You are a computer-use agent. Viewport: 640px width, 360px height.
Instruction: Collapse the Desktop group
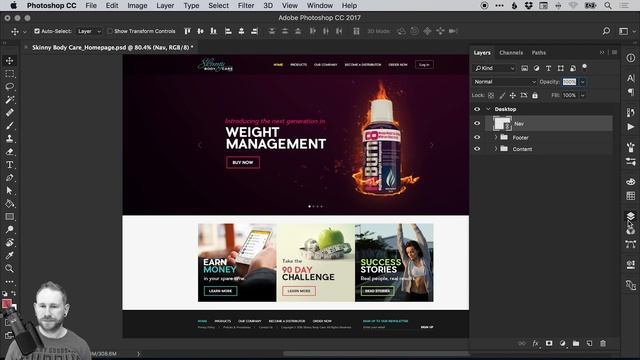click(x=488, y=109)
